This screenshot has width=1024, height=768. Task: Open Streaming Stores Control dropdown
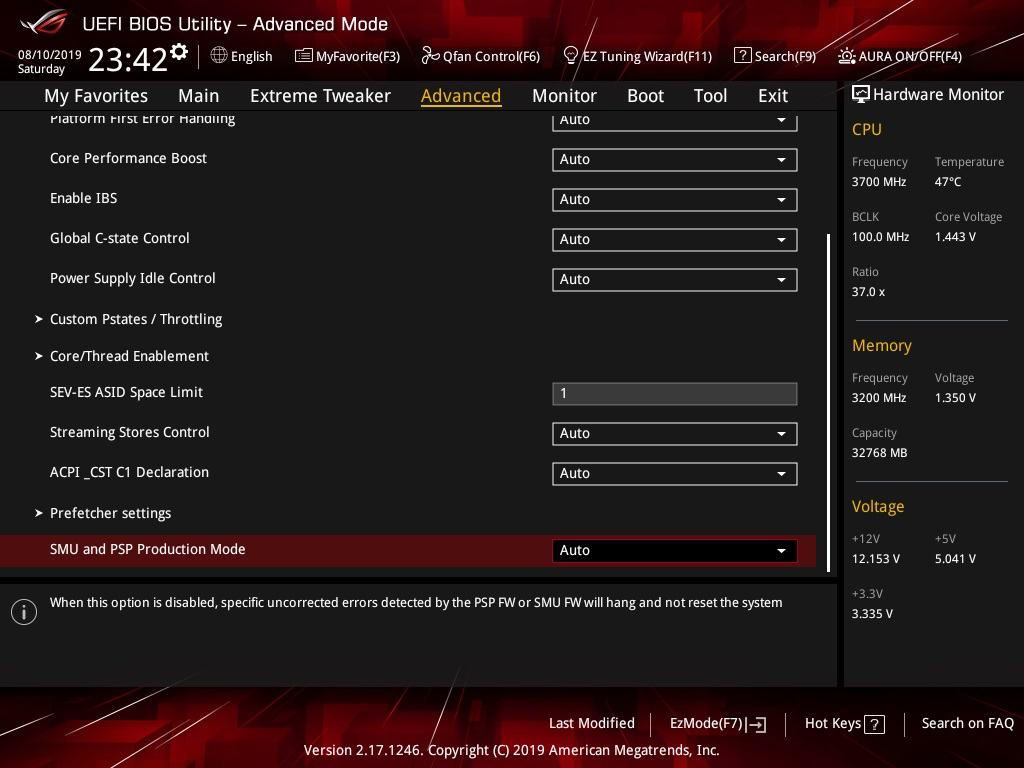point(675,434)
